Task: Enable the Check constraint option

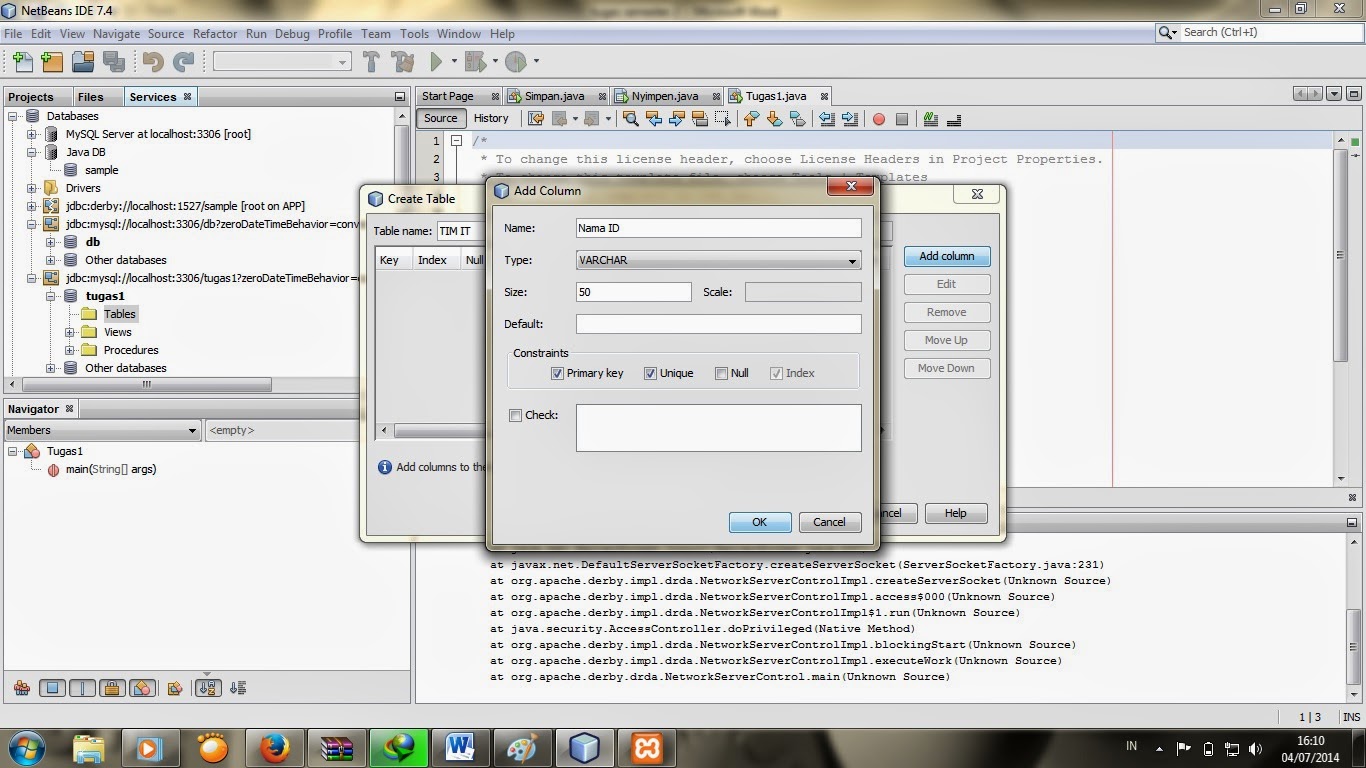Action: 516,415
